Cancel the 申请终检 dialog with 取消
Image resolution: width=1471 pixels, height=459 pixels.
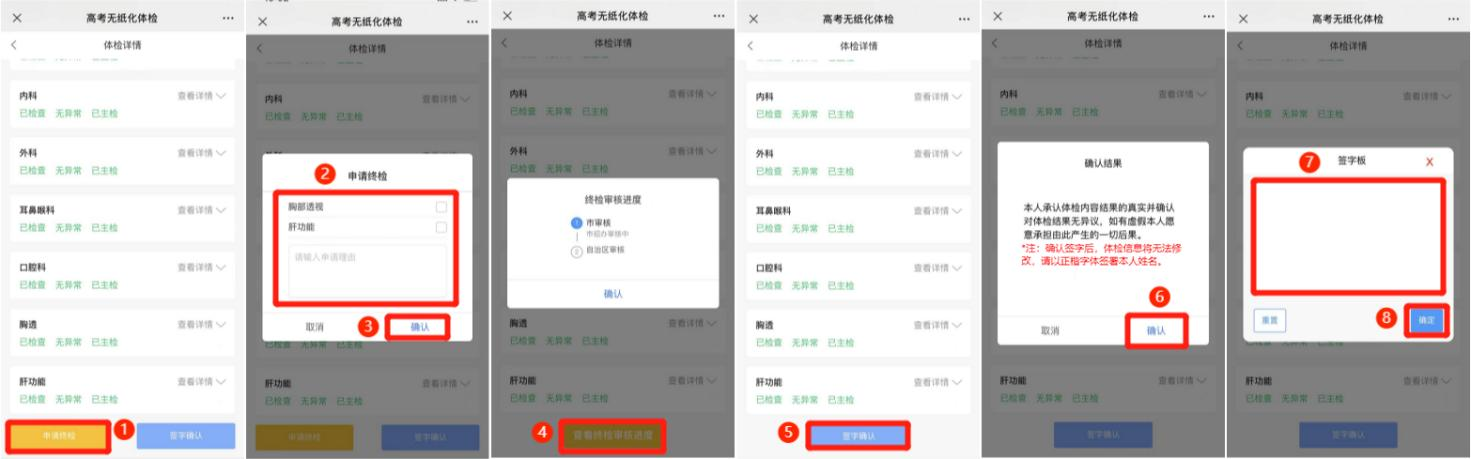314,327
